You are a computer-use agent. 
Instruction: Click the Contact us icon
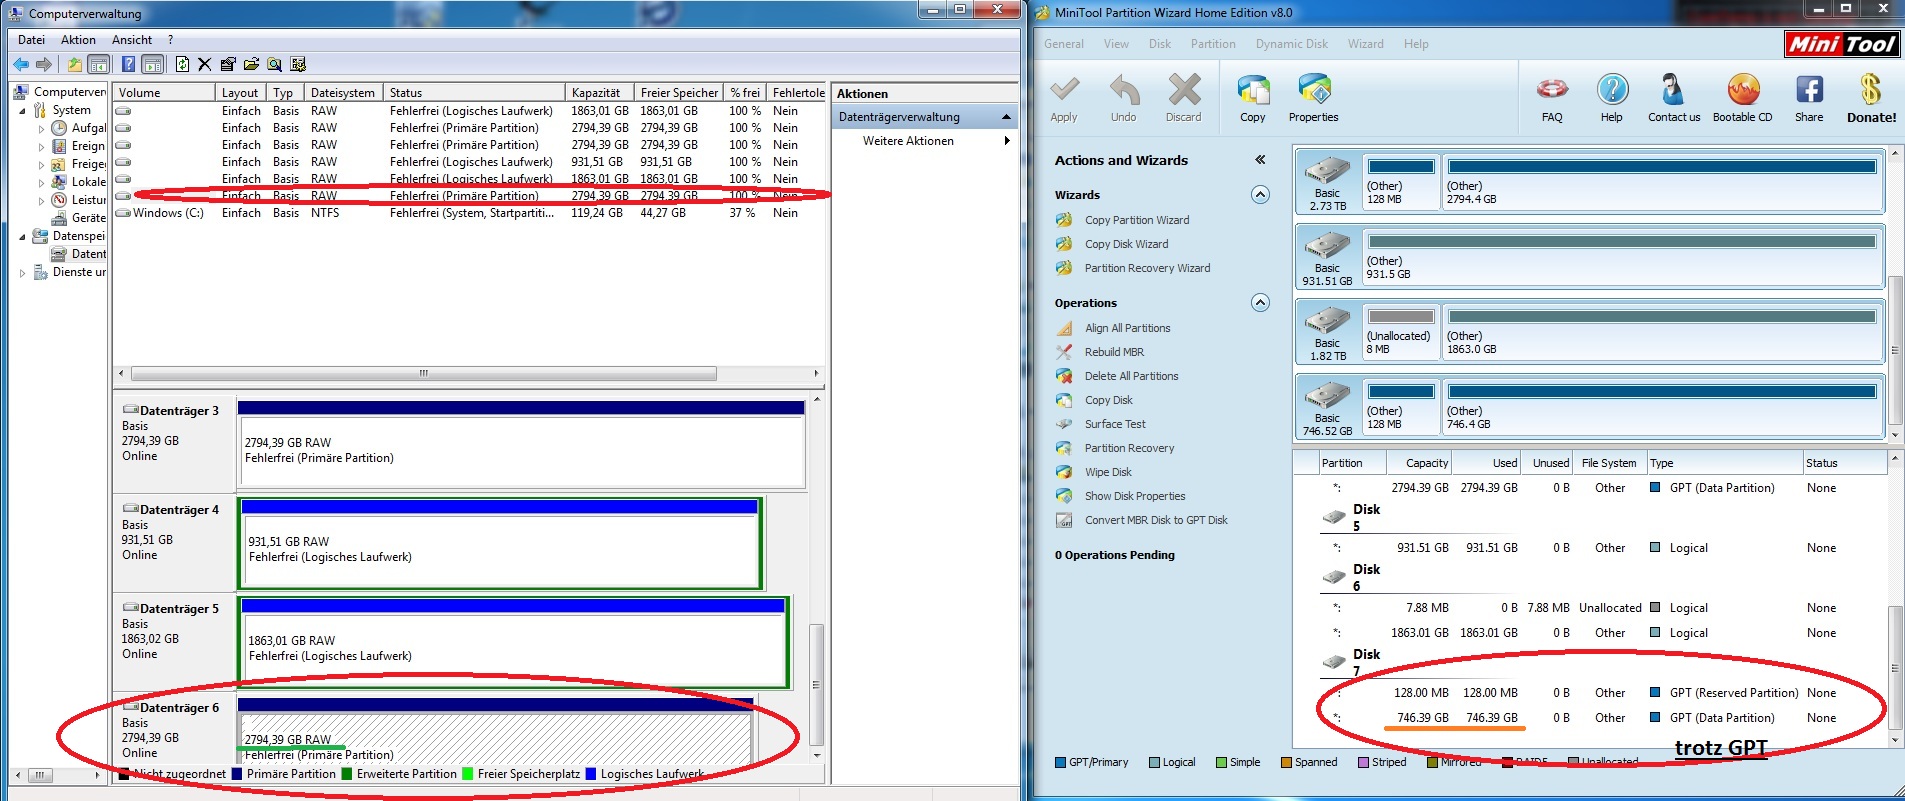click(1674, 98)
